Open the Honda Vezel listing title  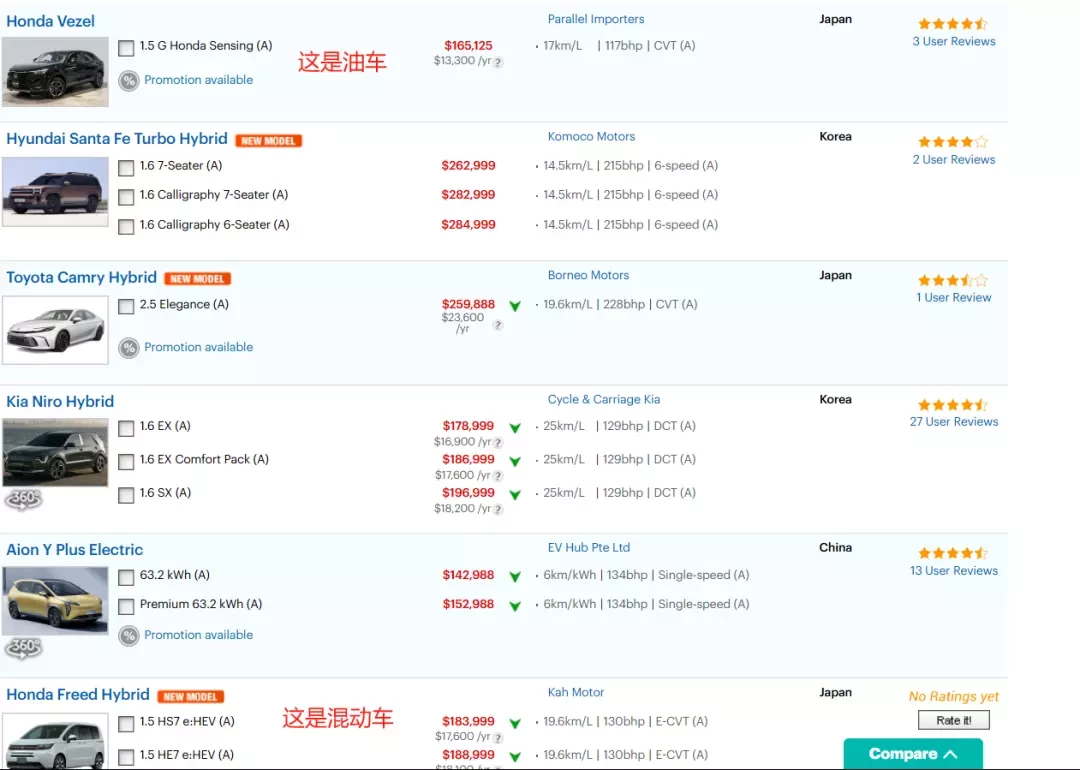[x=50, y=21]
